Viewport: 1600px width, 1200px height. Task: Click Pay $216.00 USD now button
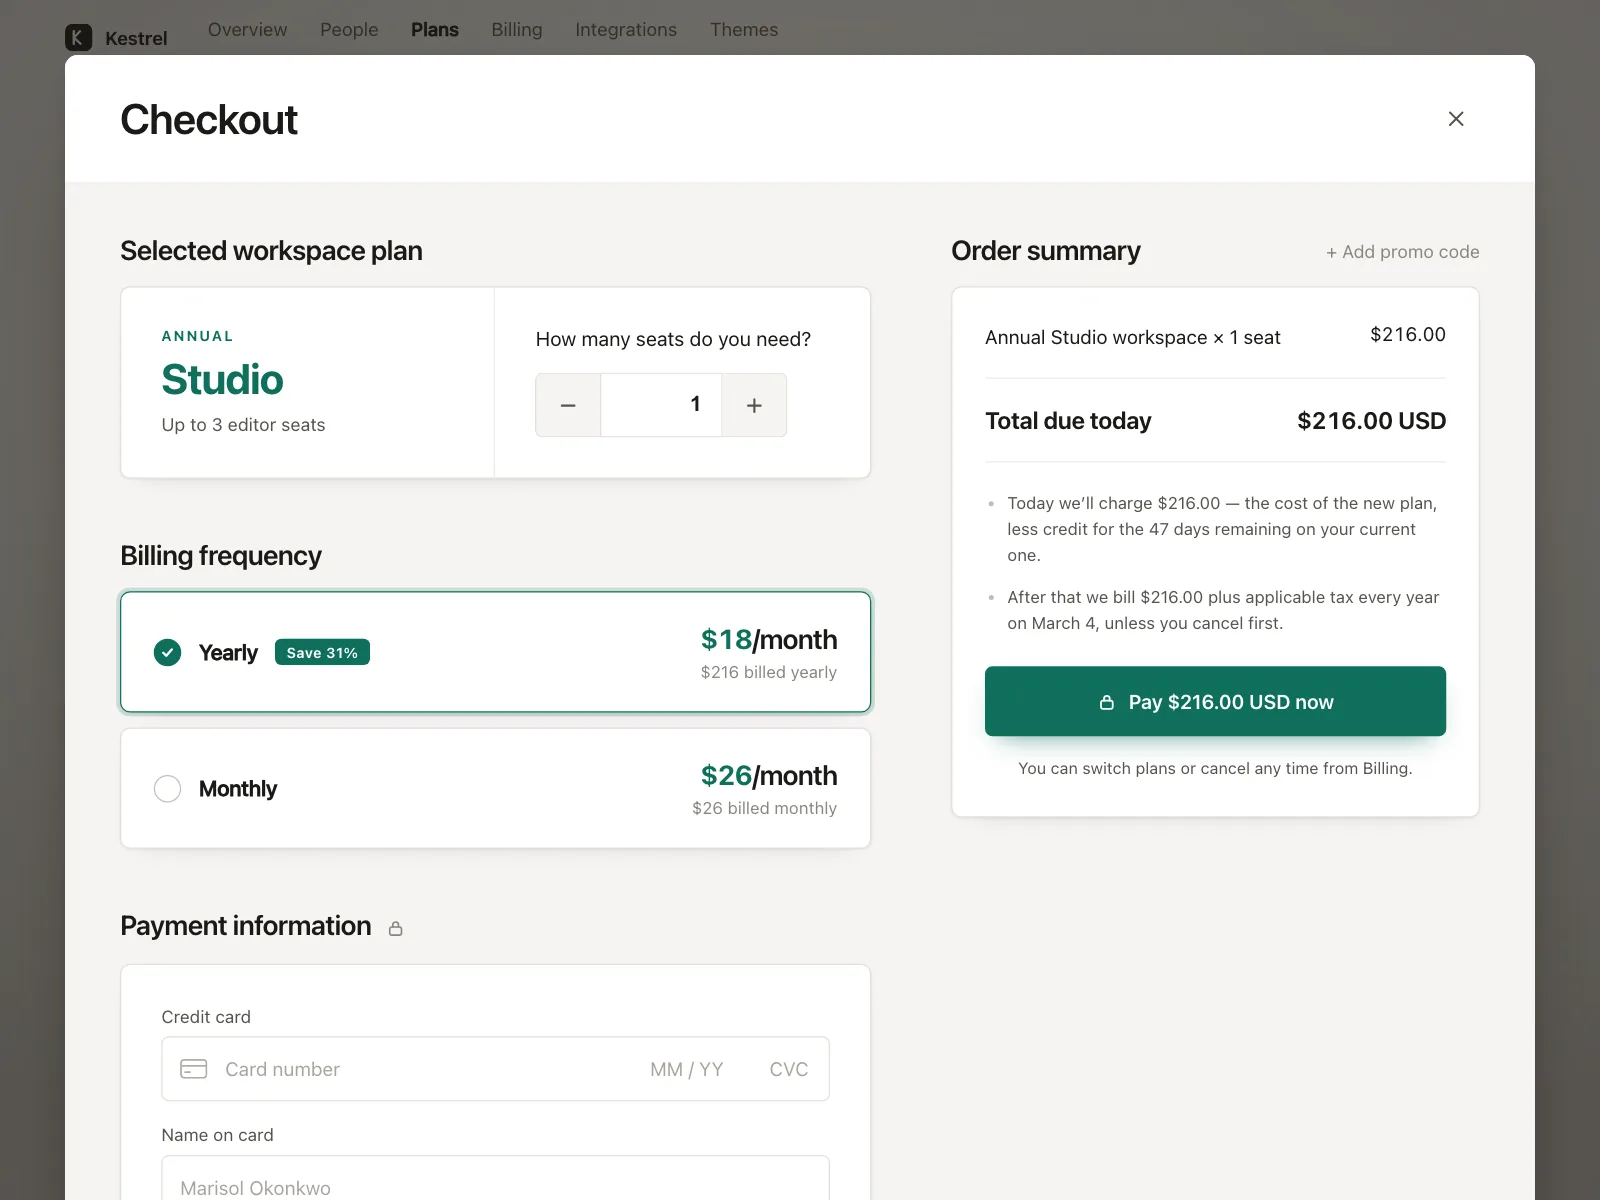[1215, 701]
